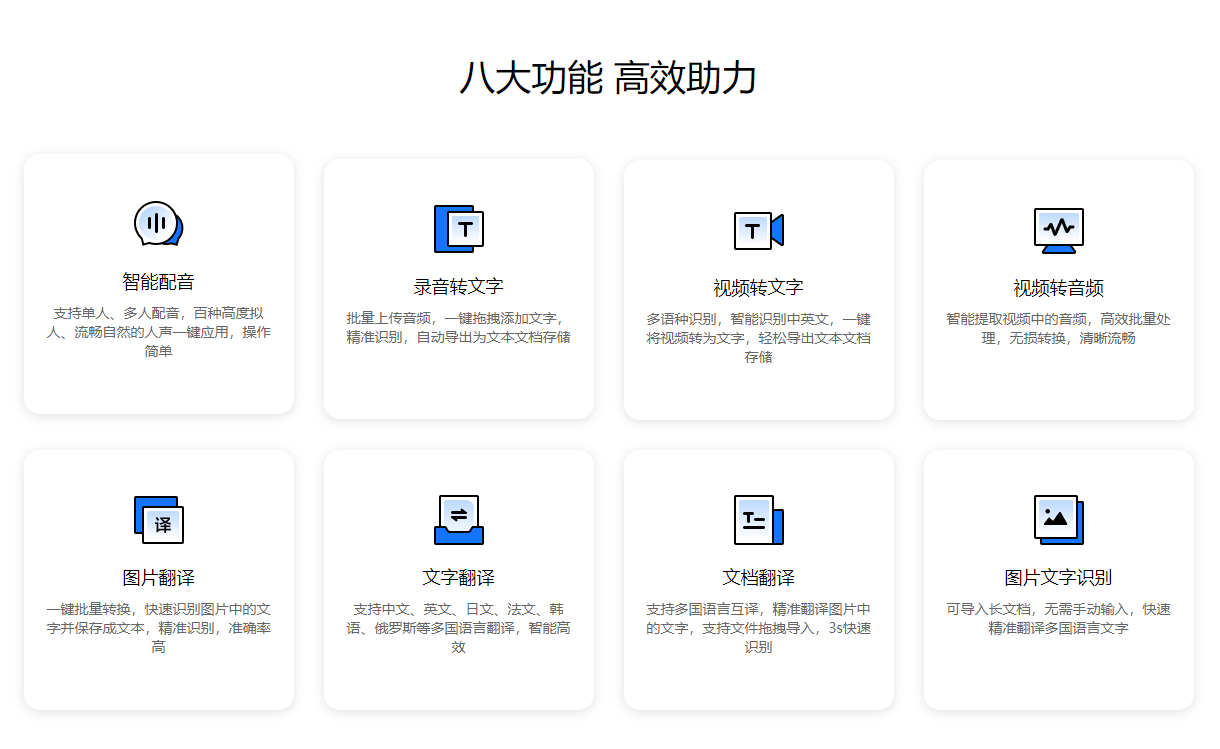This screenshot has width=1220, height=749.
Task: Click the 智能配音 voice bubble icon
Action: (159, 224)
